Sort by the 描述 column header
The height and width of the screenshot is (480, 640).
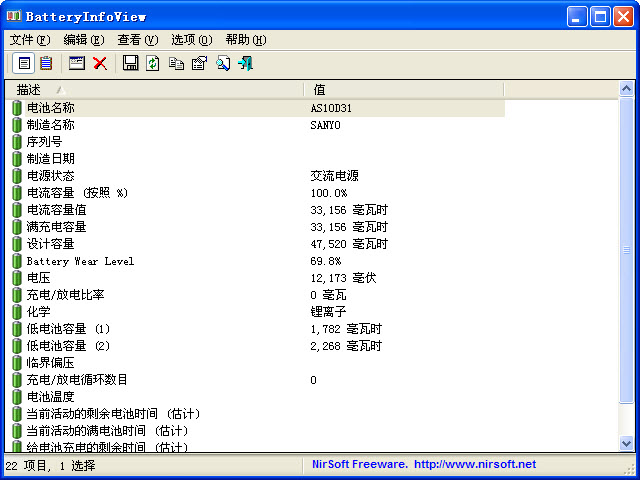(154, 89)
